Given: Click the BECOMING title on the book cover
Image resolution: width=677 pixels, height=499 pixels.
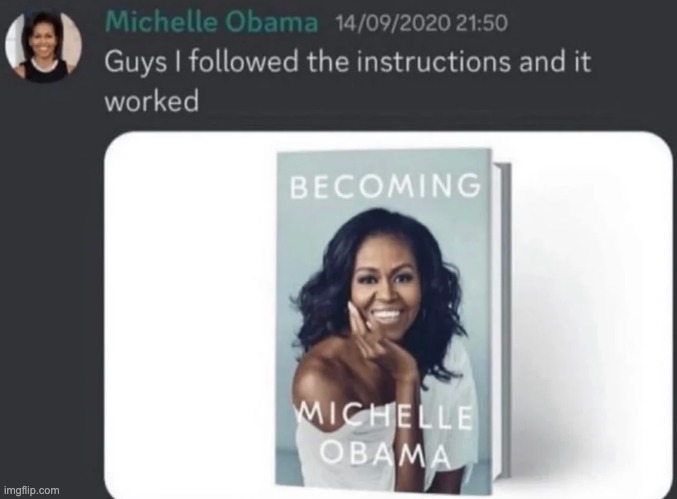Looking at the screenshot, I should point(385,186).
